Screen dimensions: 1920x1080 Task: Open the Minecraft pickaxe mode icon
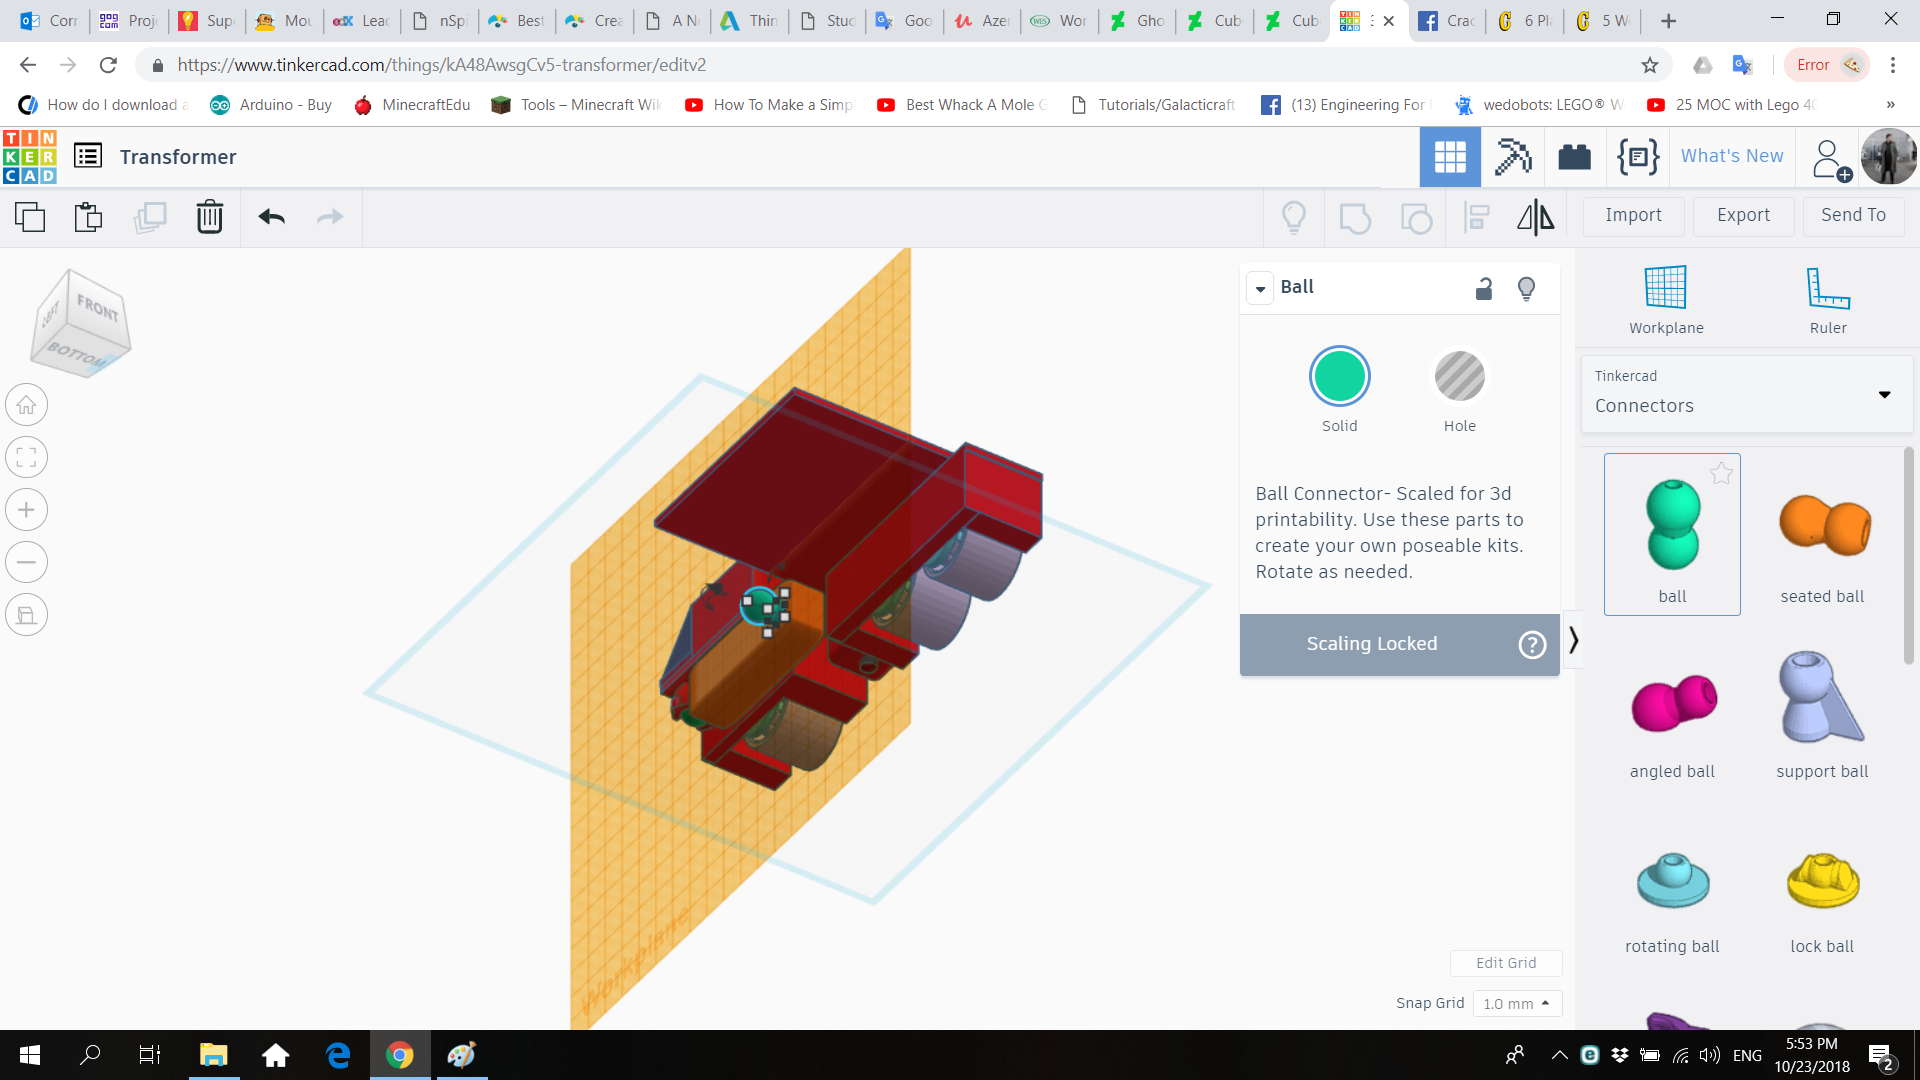(1512, 157)
